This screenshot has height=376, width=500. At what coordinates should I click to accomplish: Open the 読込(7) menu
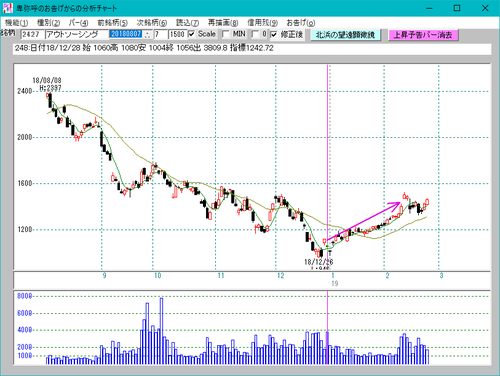(x=187, y=23)
